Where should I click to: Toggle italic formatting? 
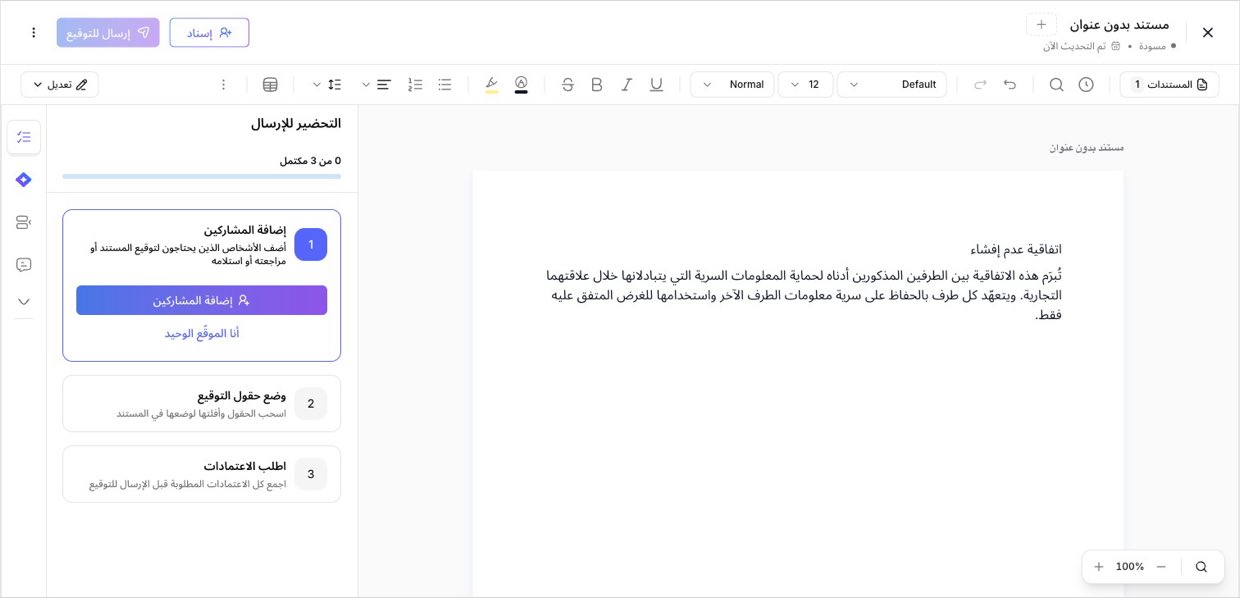tap(627, 85)
